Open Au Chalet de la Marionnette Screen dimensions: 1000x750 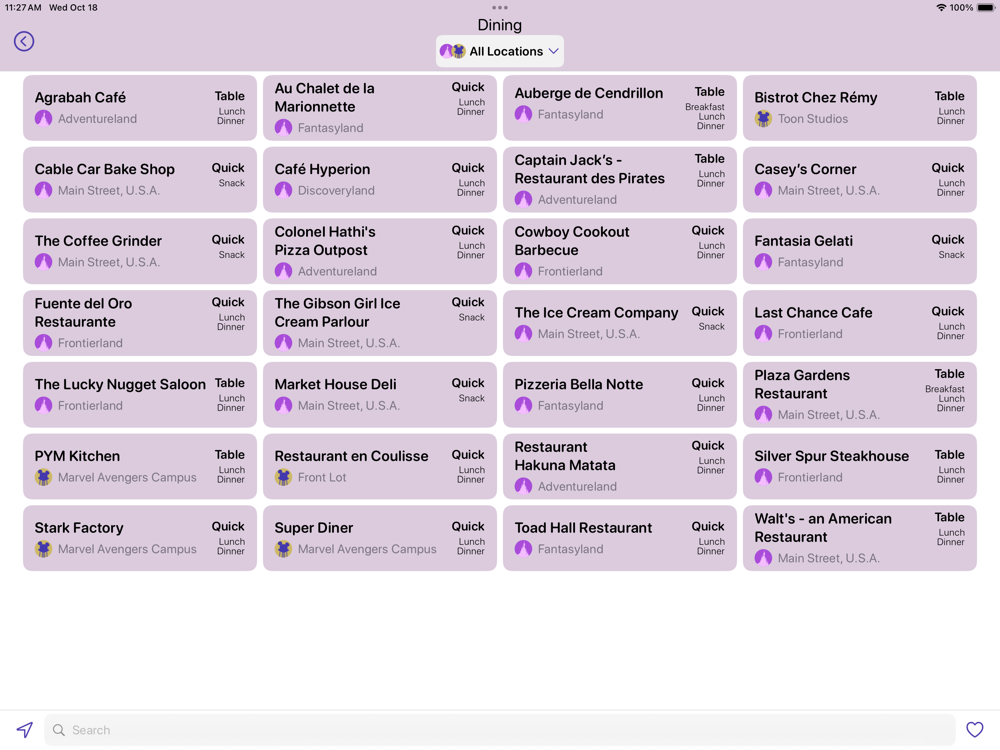point(379,108)
